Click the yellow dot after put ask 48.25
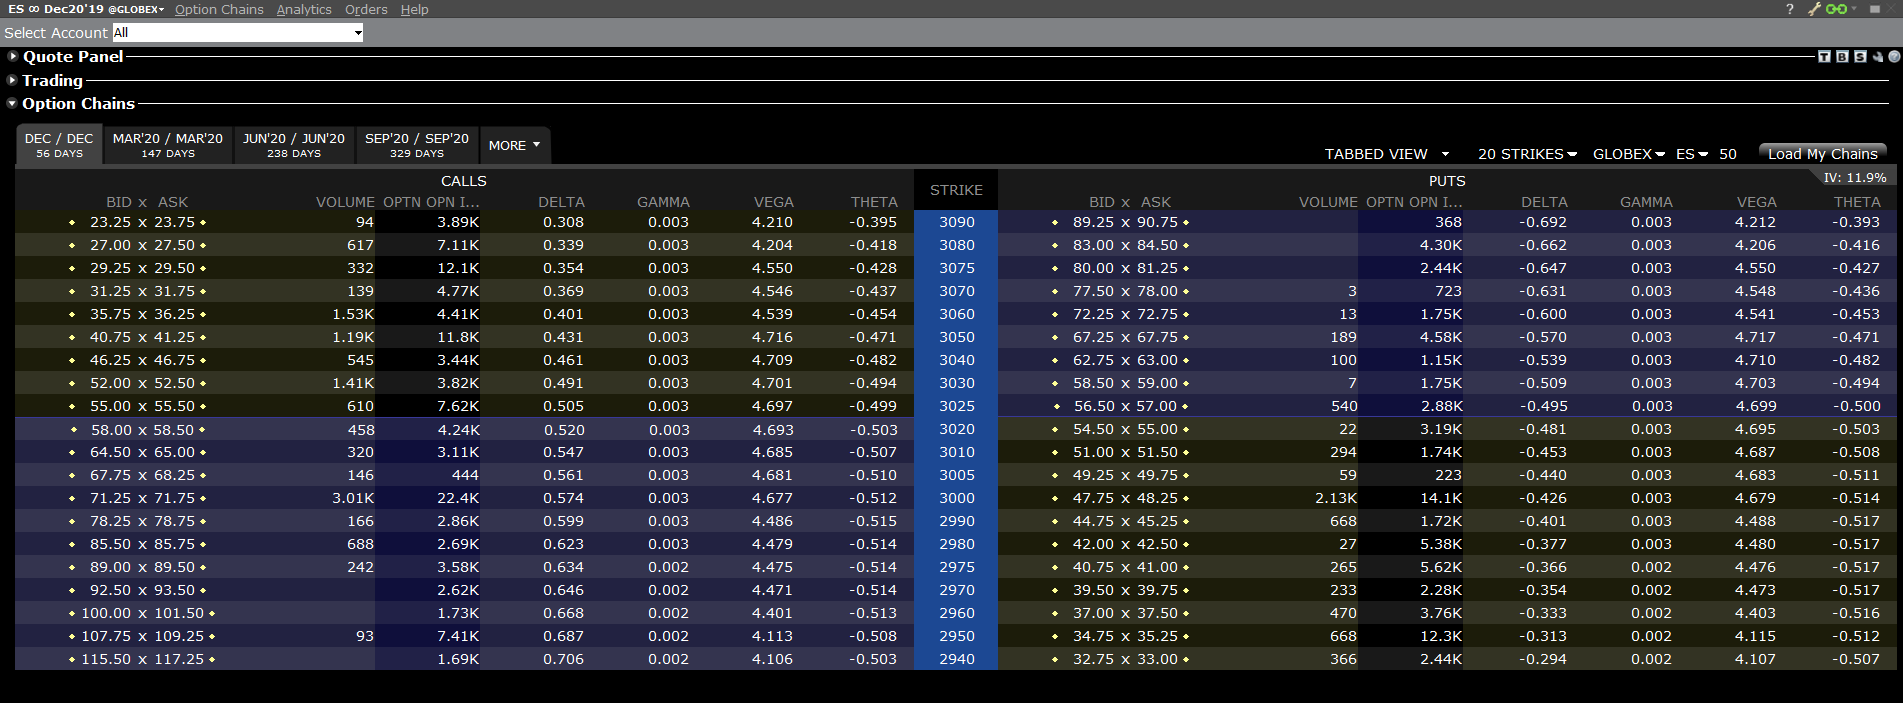The width and height of the screenshot is (1903, 703). [x=1186, y=498]
